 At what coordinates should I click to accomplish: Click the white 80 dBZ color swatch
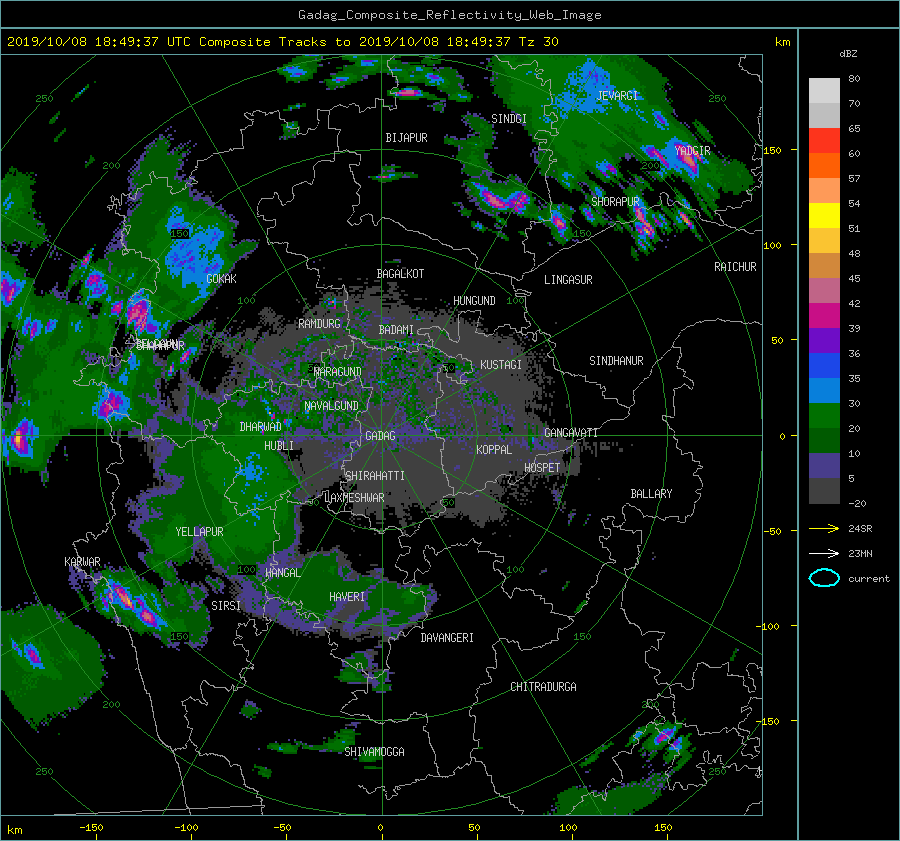coord(824,91)
